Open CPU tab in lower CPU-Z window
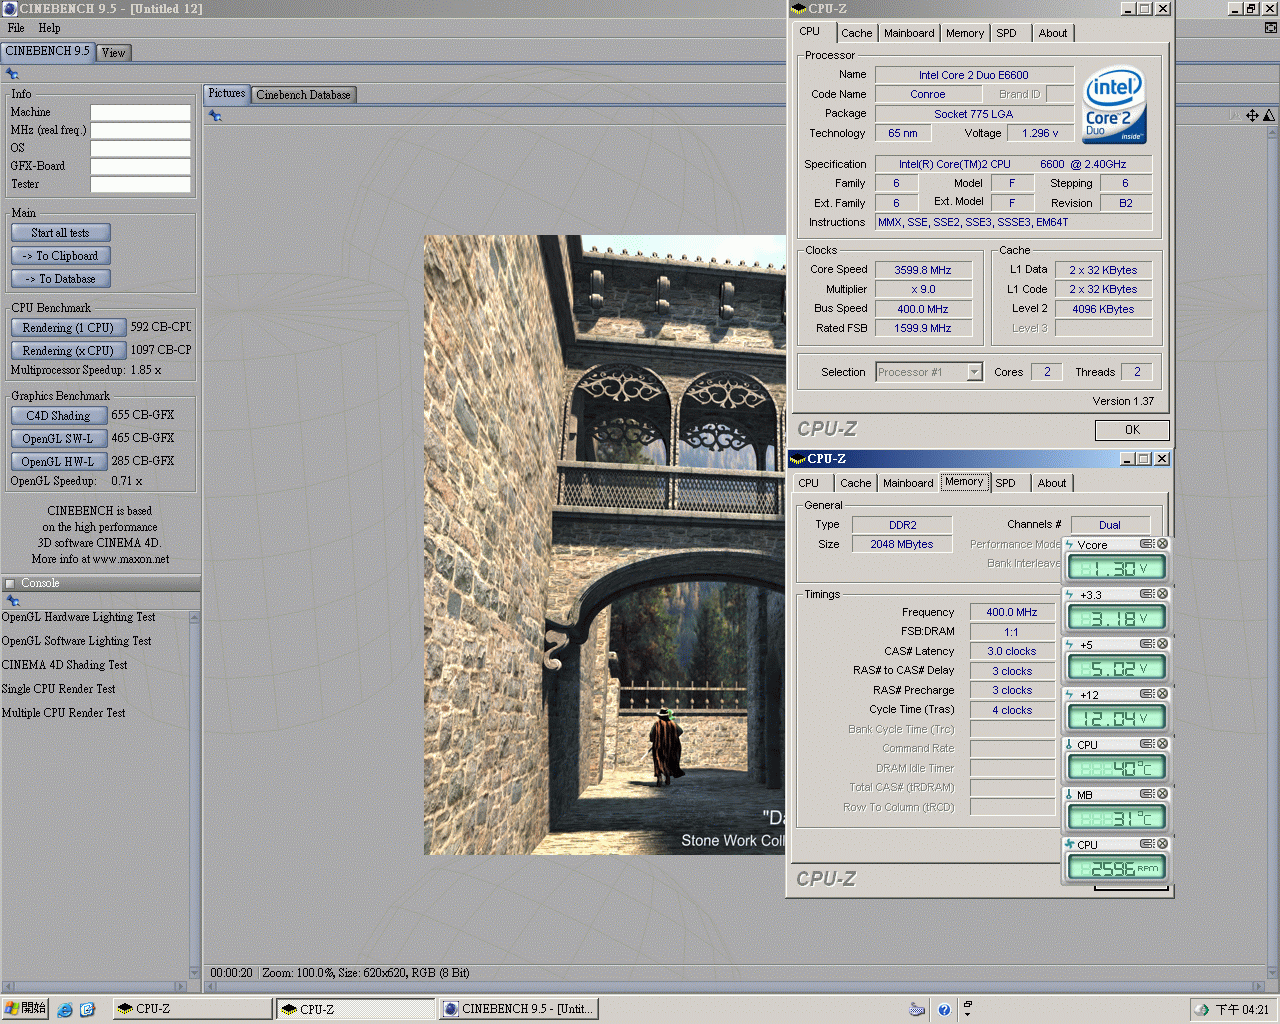This screenshot has height=1024, width=1280. pyautogui.click(x=808, y=483)
